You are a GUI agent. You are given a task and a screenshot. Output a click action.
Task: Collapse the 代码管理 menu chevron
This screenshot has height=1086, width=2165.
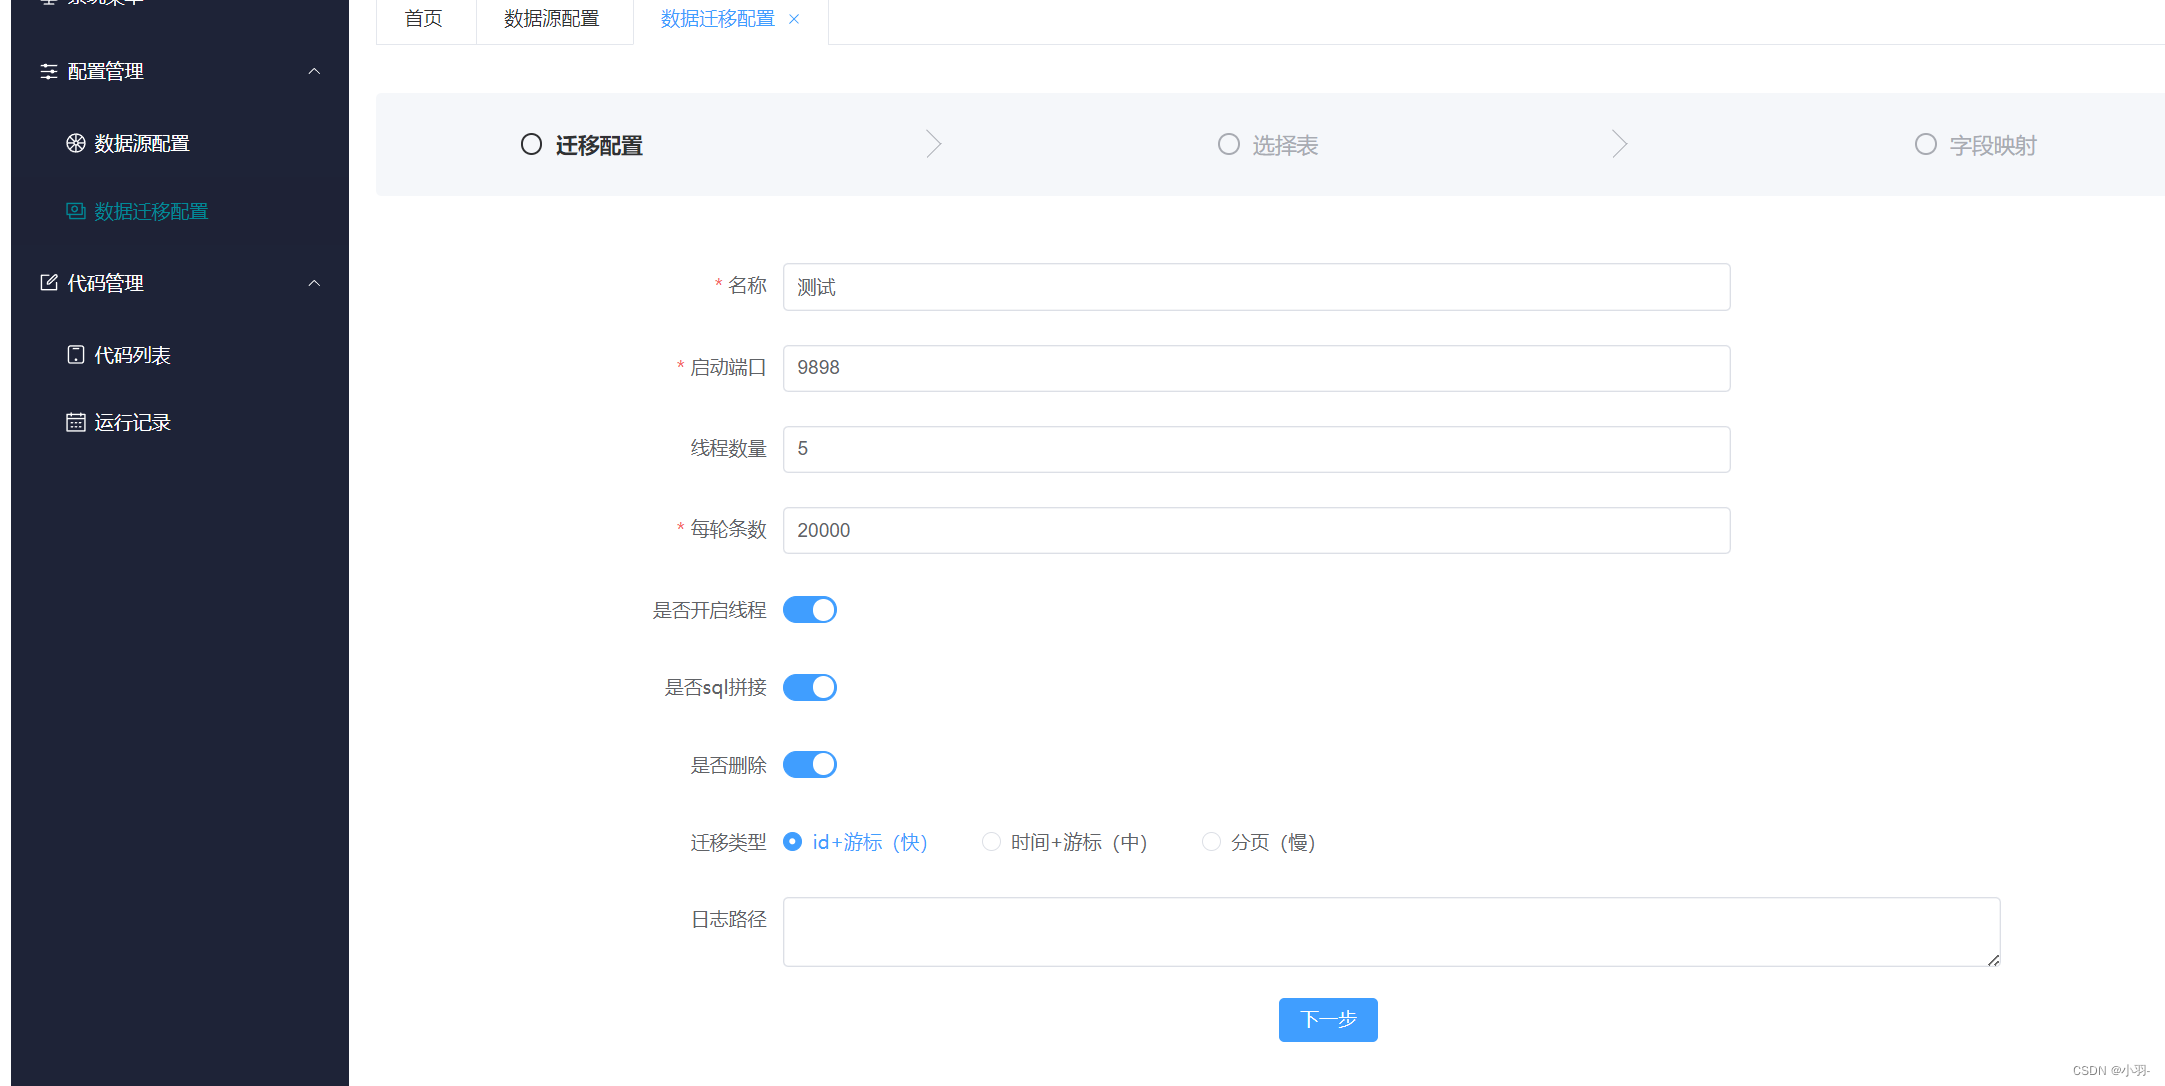click(314, 283)
